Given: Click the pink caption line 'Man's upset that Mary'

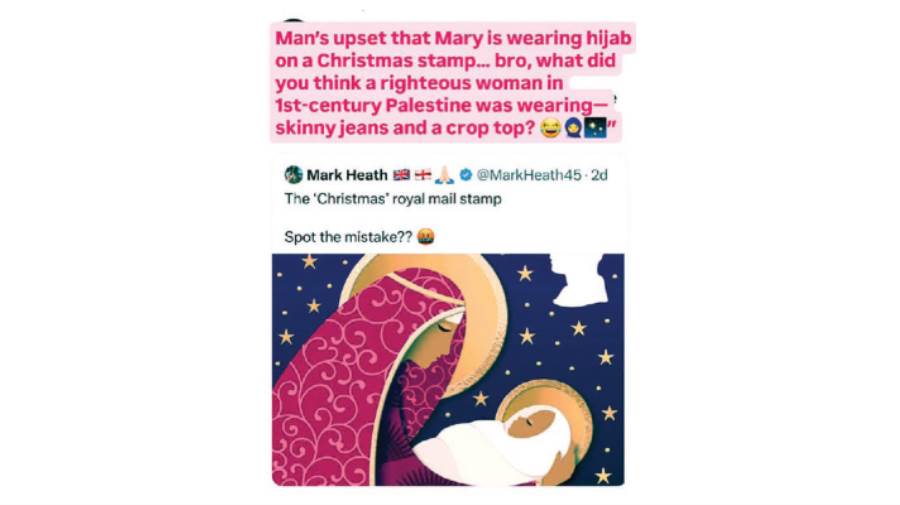Looking at the screenshot, I should point(379,38).
